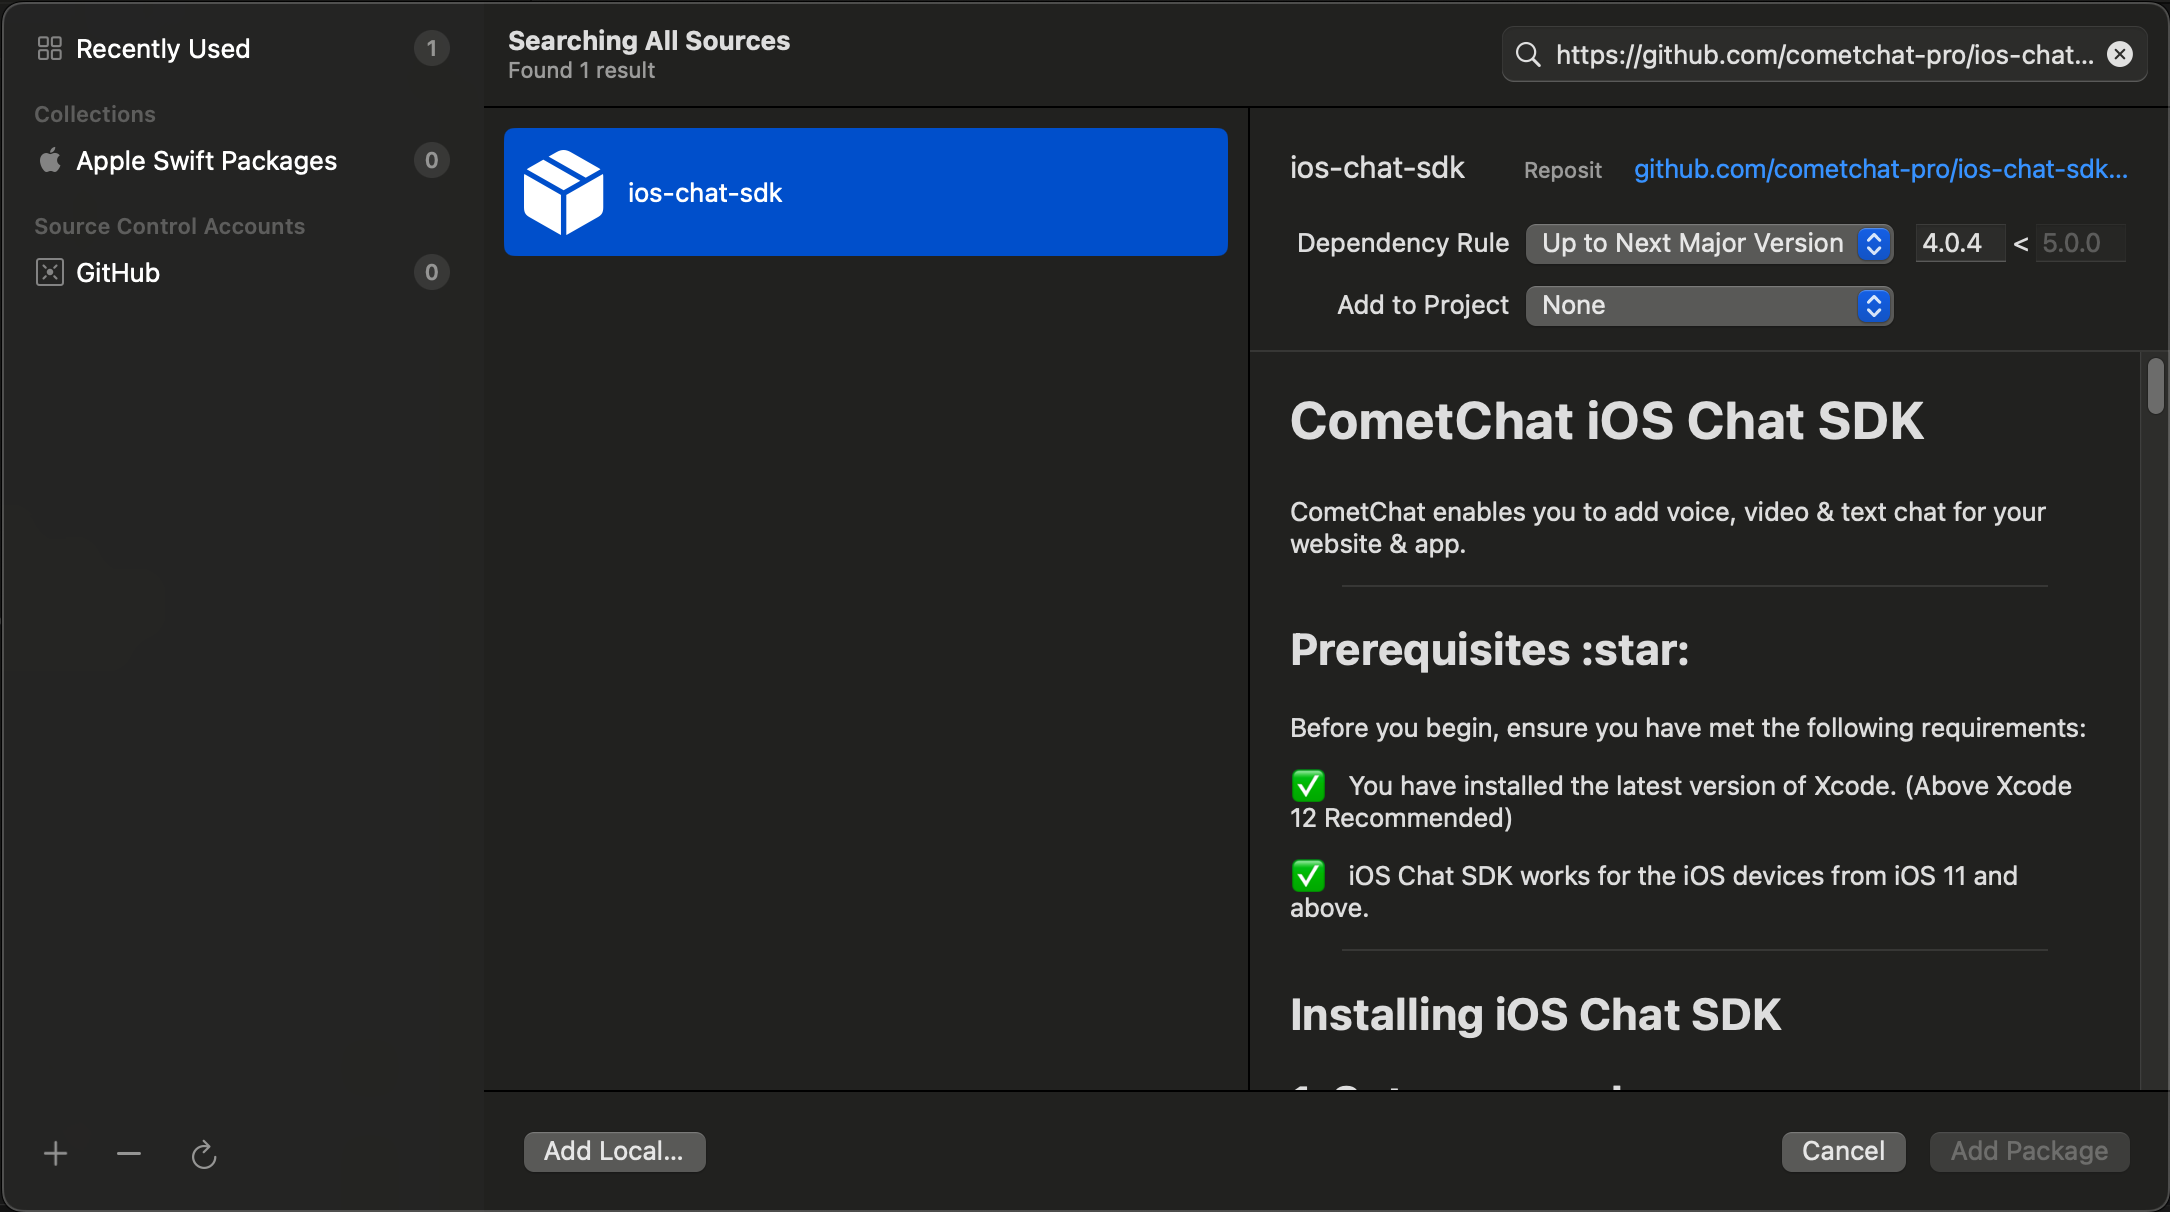Click the plus icon to add a collection
Image resolution: width=2170 pixels, height=1212 pixels.
tap(56, 1154)
